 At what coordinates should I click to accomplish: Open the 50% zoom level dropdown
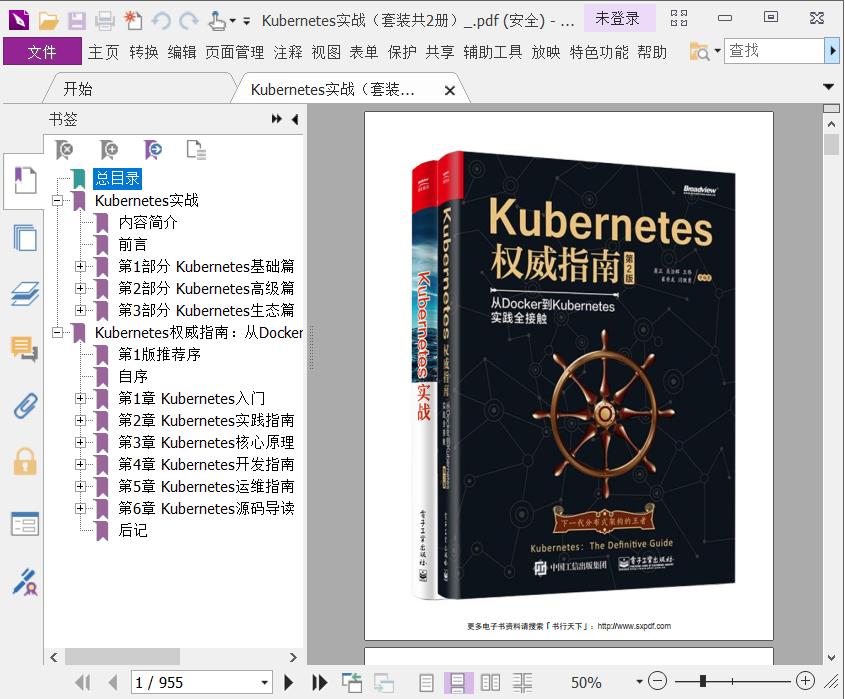[639, 682]
